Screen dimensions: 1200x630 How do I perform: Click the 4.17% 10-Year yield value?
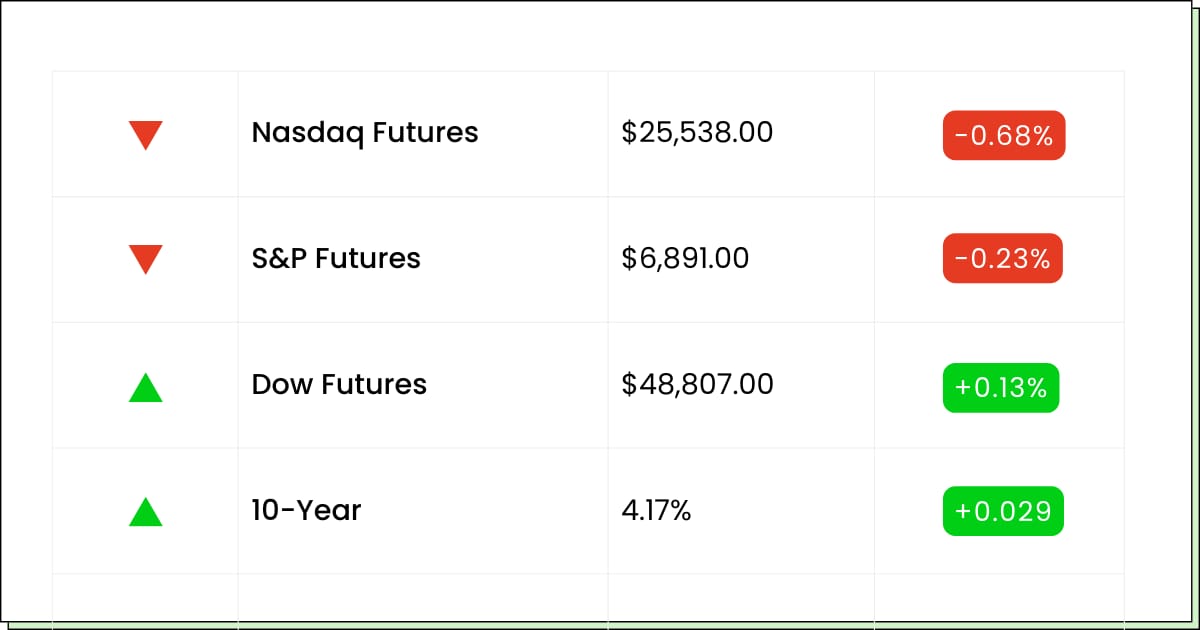click(x=656, y=510)
